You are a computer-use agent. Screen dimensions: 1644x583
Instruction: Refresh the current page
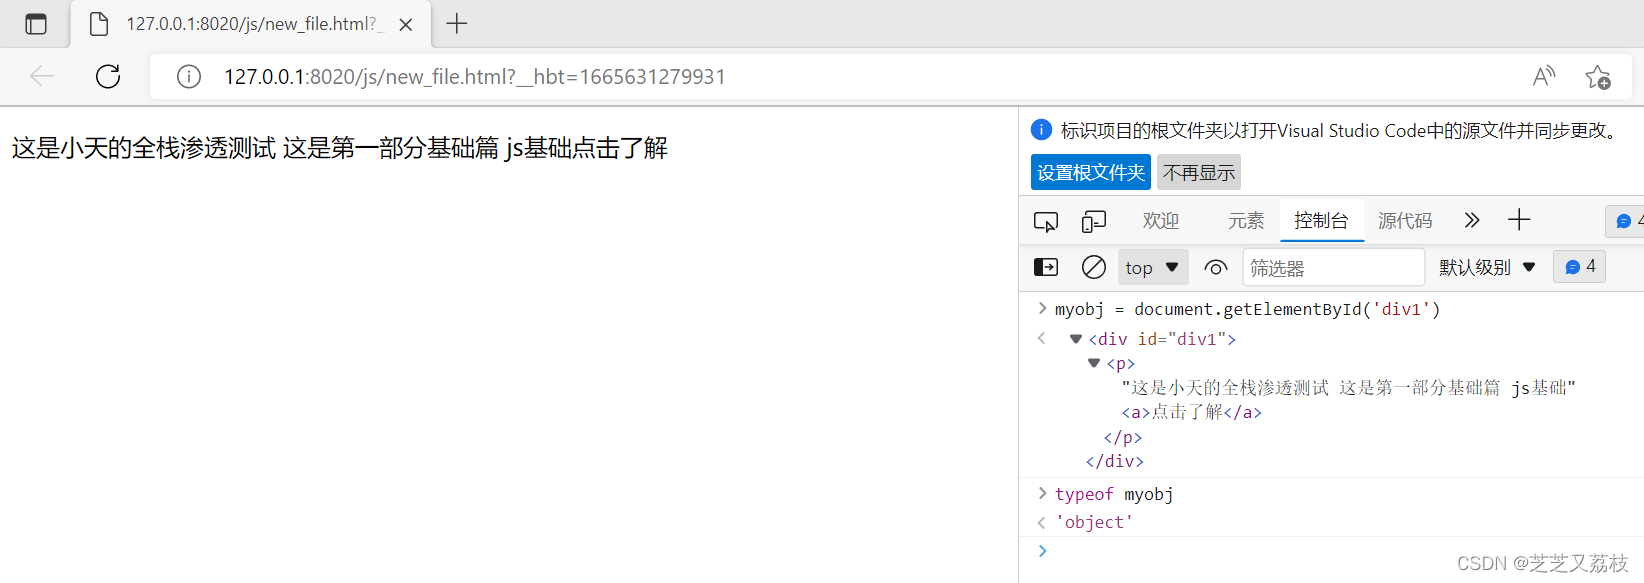point(108,76)
